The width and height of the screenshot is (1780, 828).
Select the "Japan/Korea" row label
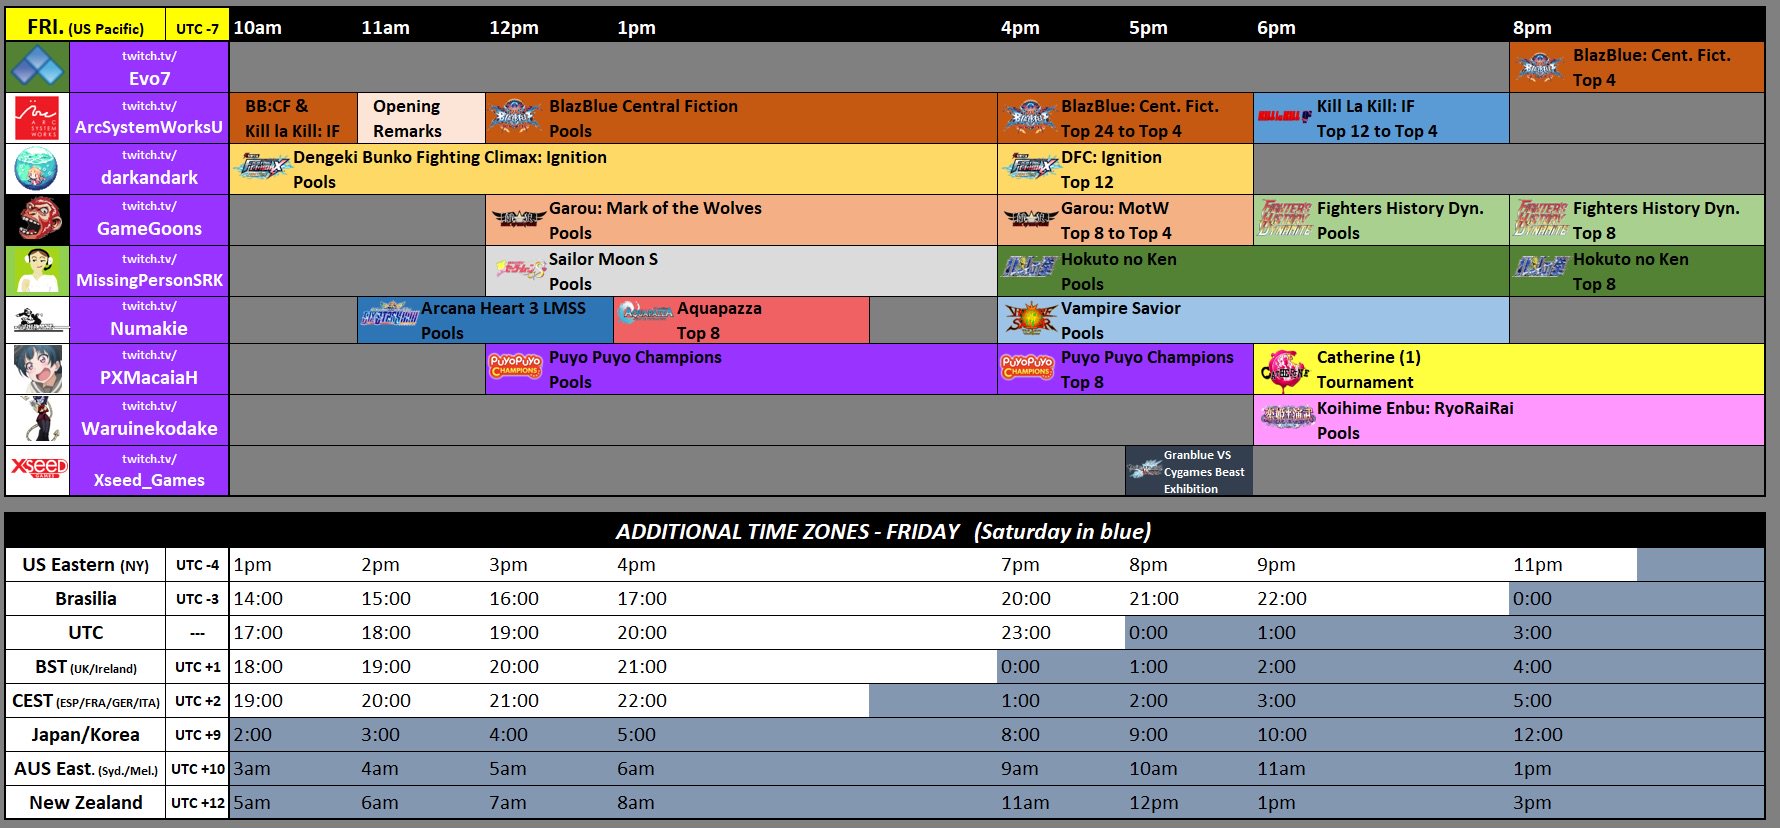click(x=86, y=735)
